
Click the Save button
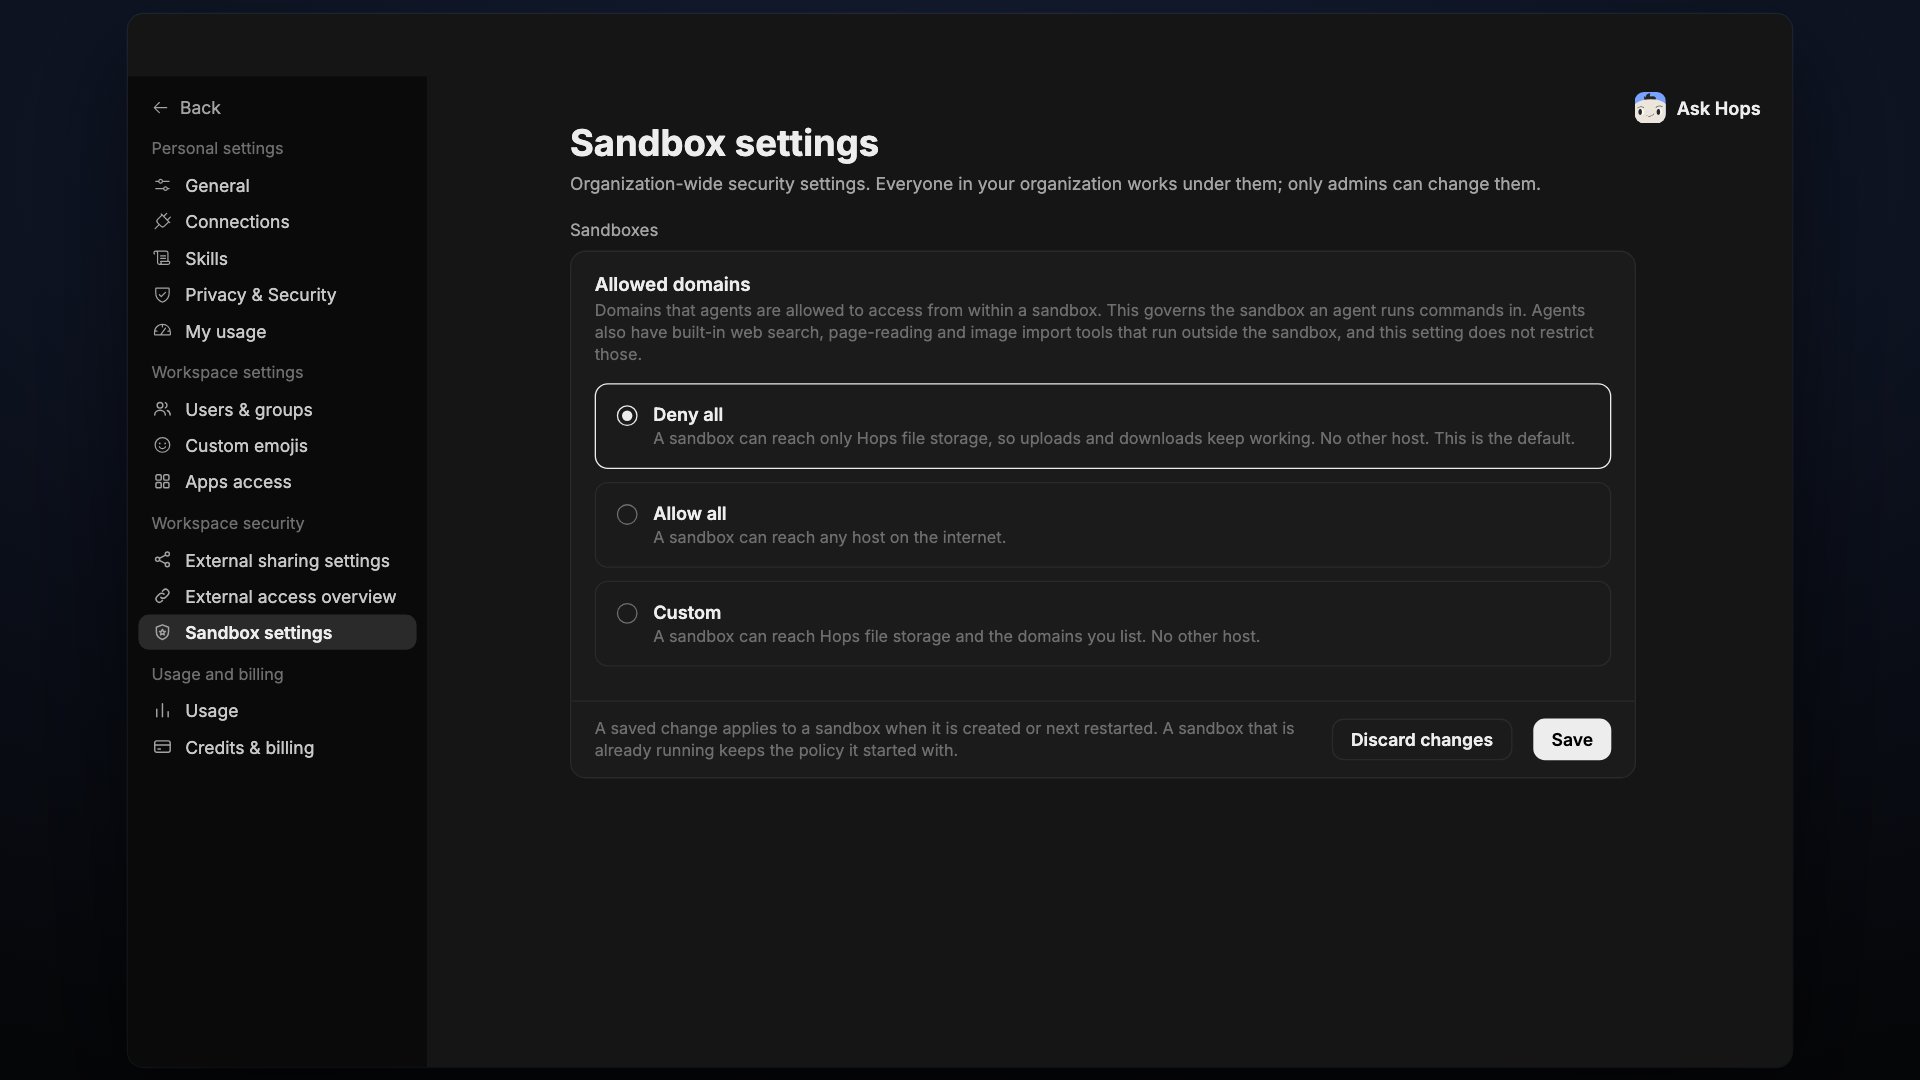(1571, 739)
